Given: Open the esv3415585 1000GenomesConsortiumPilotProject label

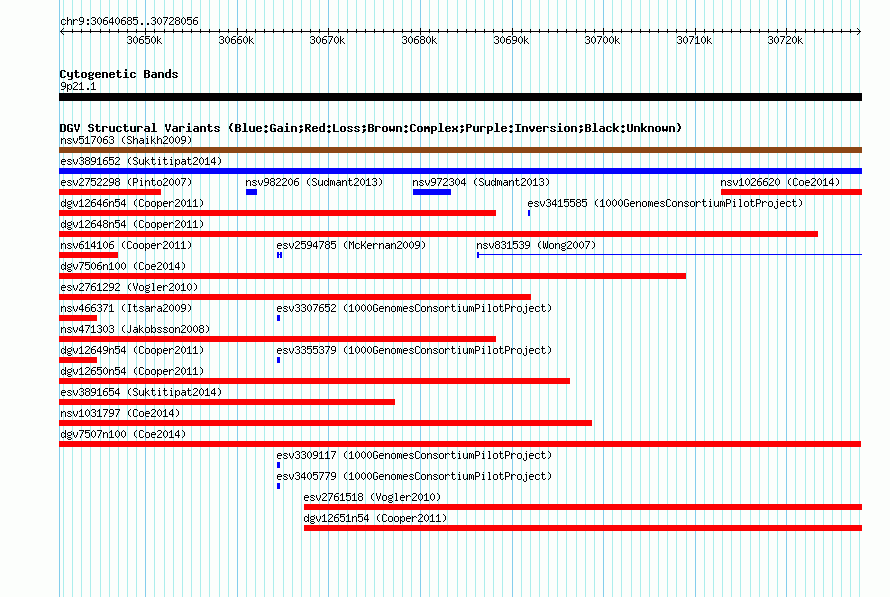Looking at the screenshot, I should coord(665,203).
